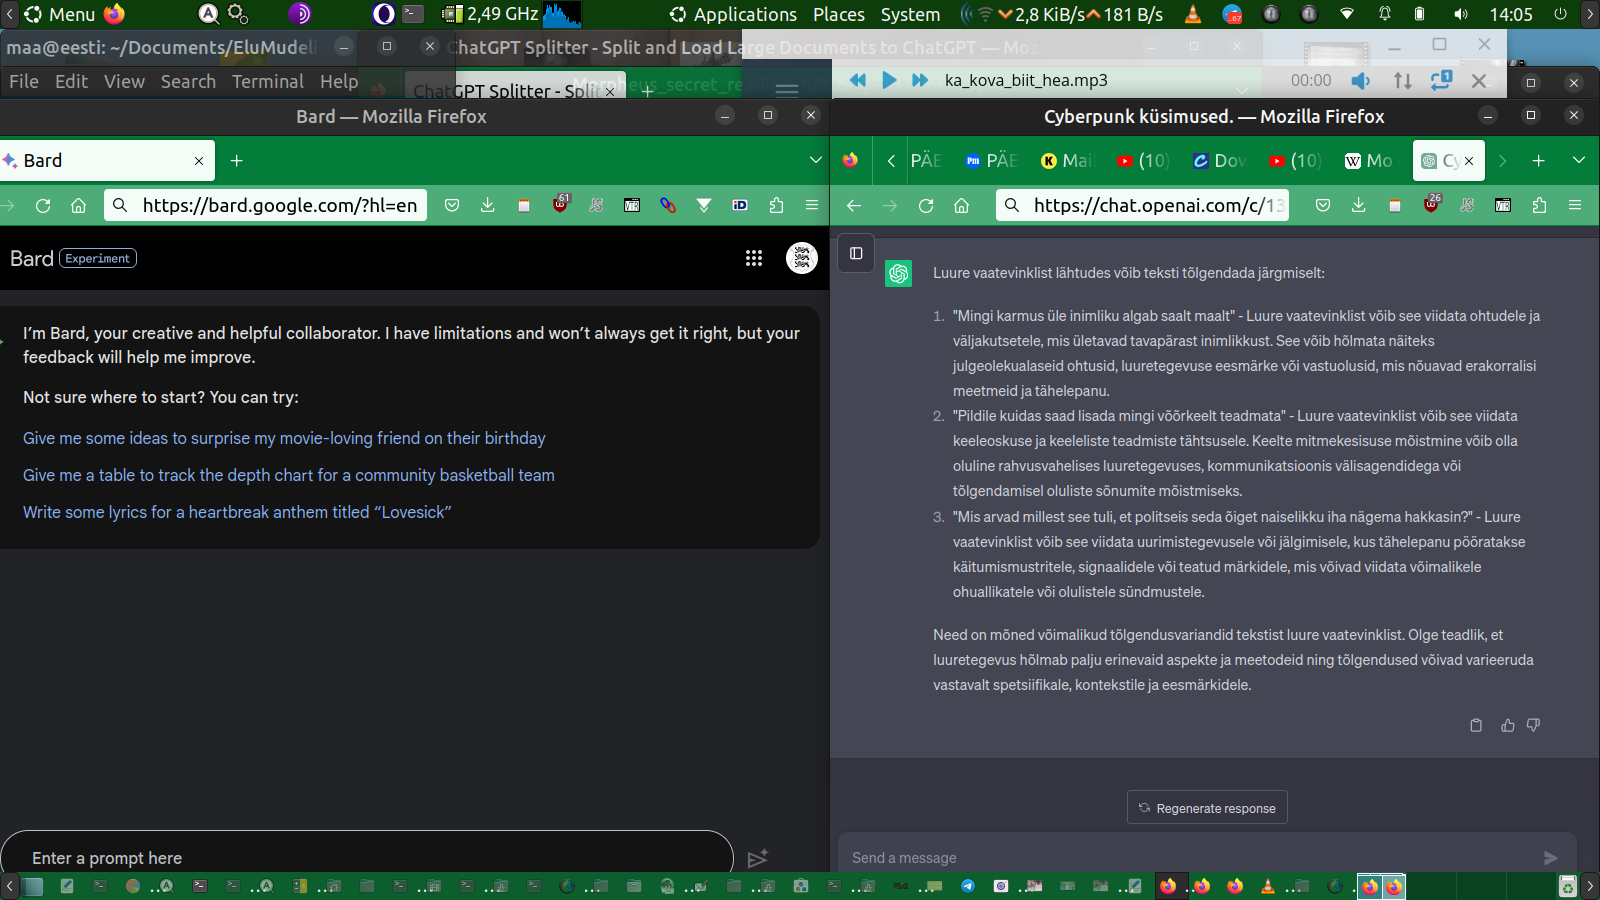Switch to the Bard tab
The image size is (1600, 900).
107,160
